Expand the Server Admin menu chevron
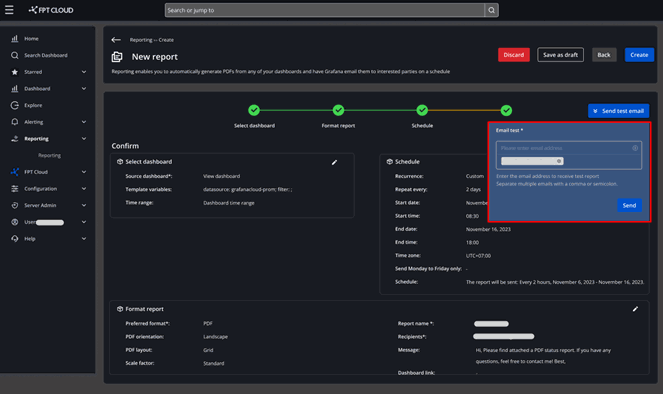This screenshot has height=394, width=663. [84, 205]
